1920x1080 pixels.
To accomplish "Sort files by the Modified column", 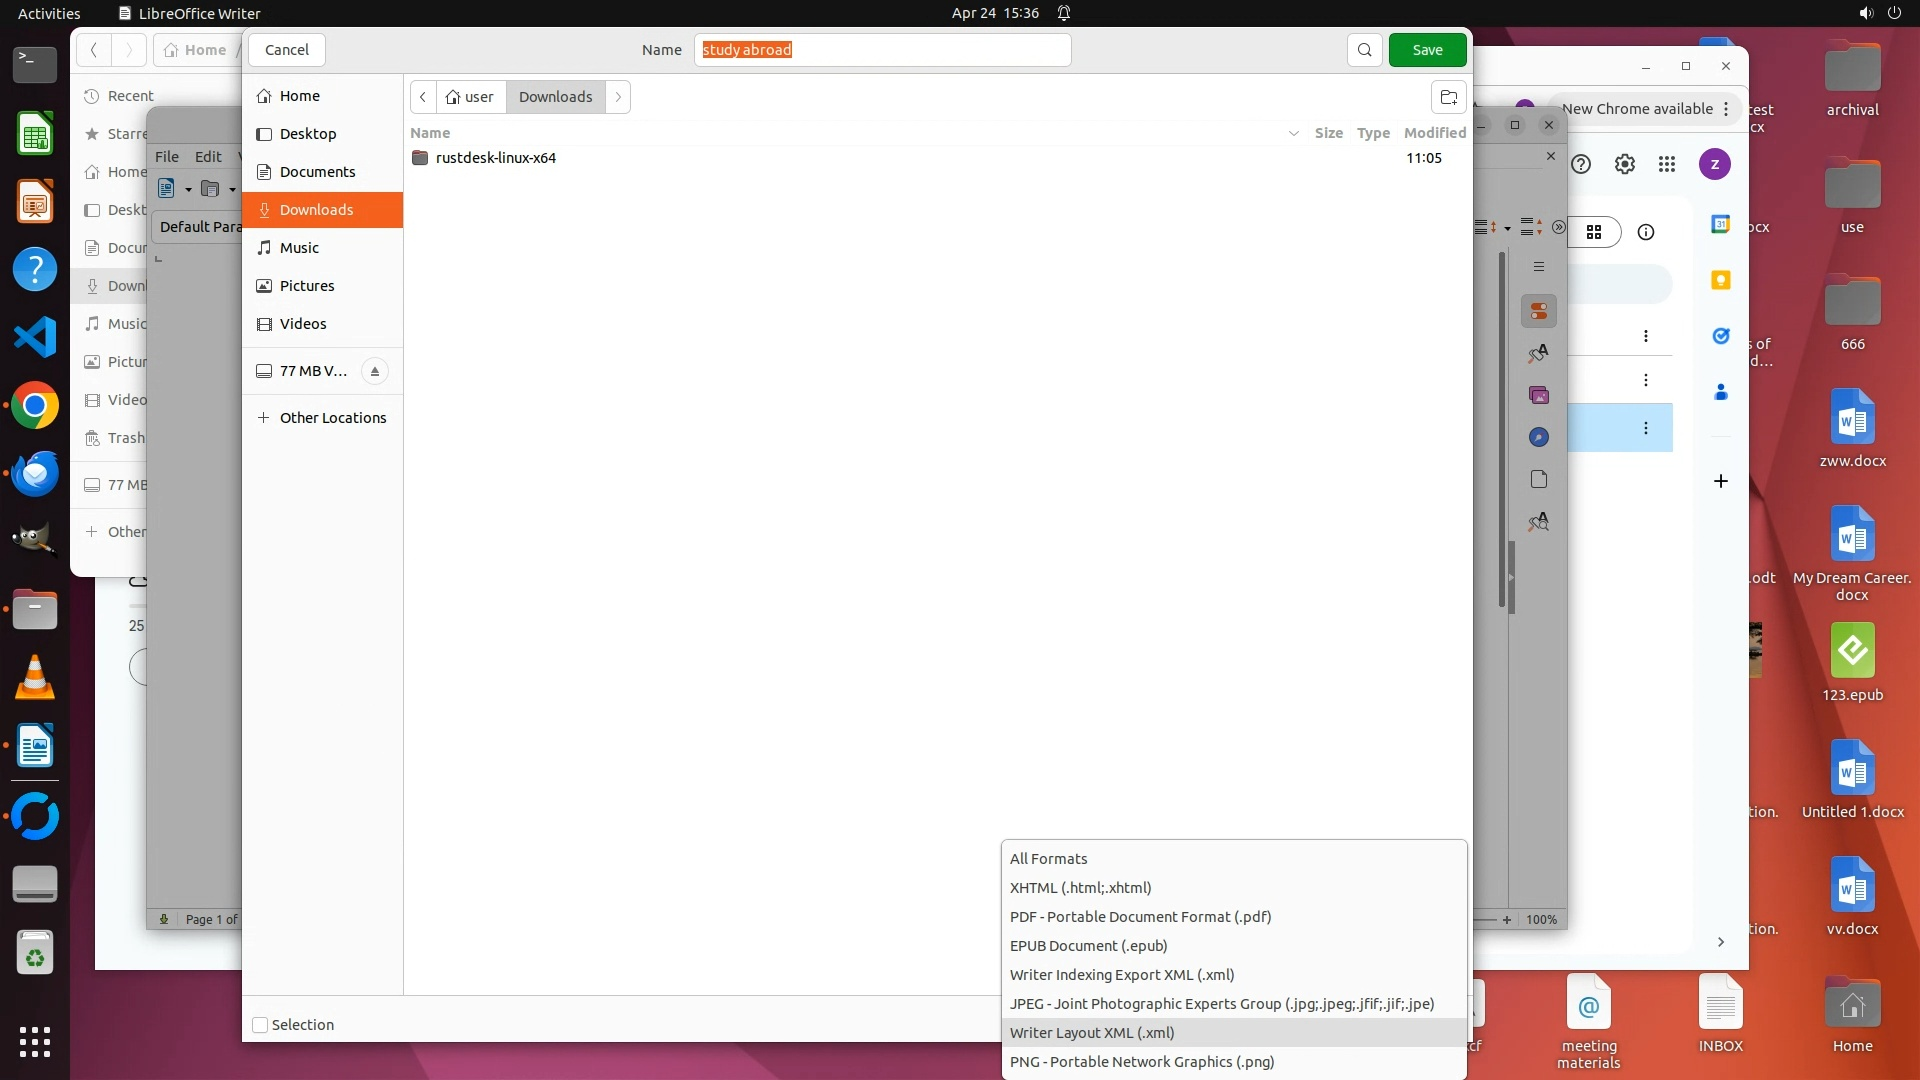I will [x=1434, y=133].
